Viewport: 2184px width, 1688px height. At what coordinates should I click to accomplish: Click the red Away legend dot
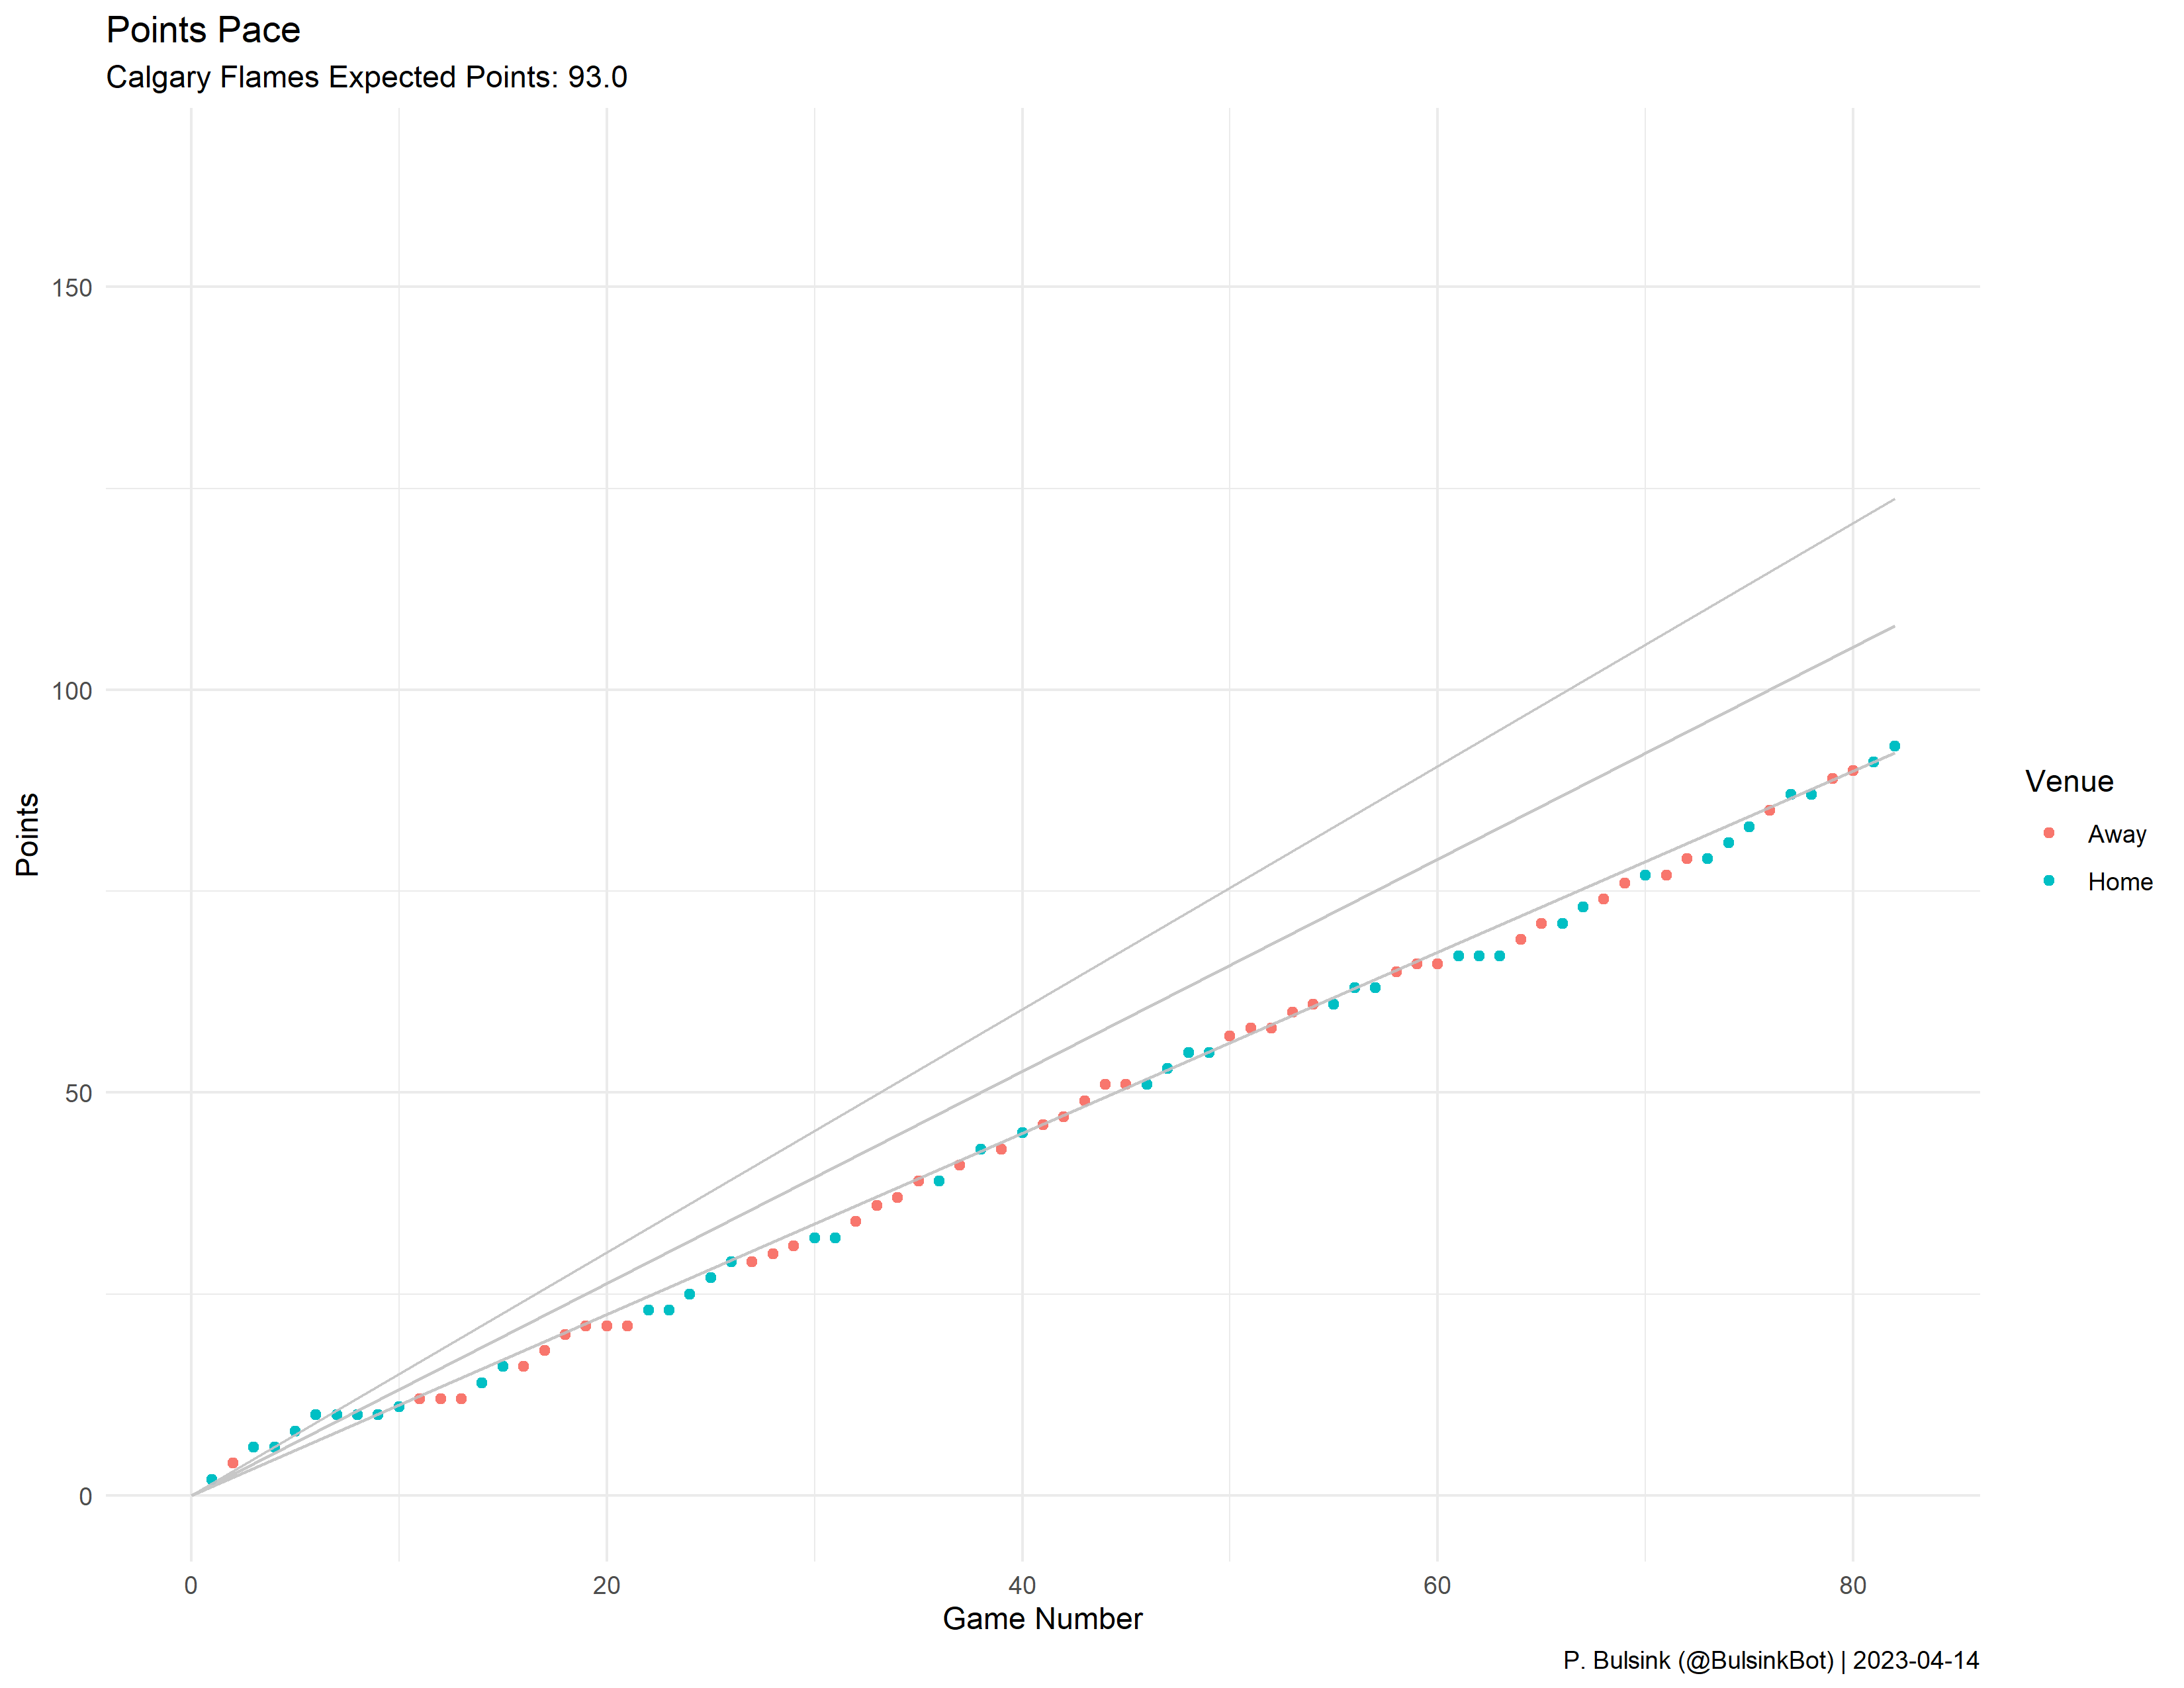[2049, 833]
